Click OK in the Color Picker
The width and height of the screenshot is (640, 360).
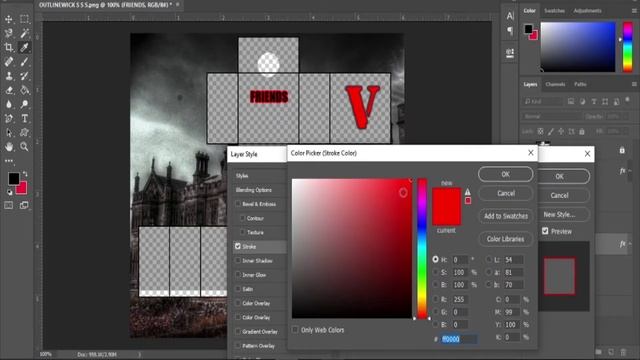[505, 174]
